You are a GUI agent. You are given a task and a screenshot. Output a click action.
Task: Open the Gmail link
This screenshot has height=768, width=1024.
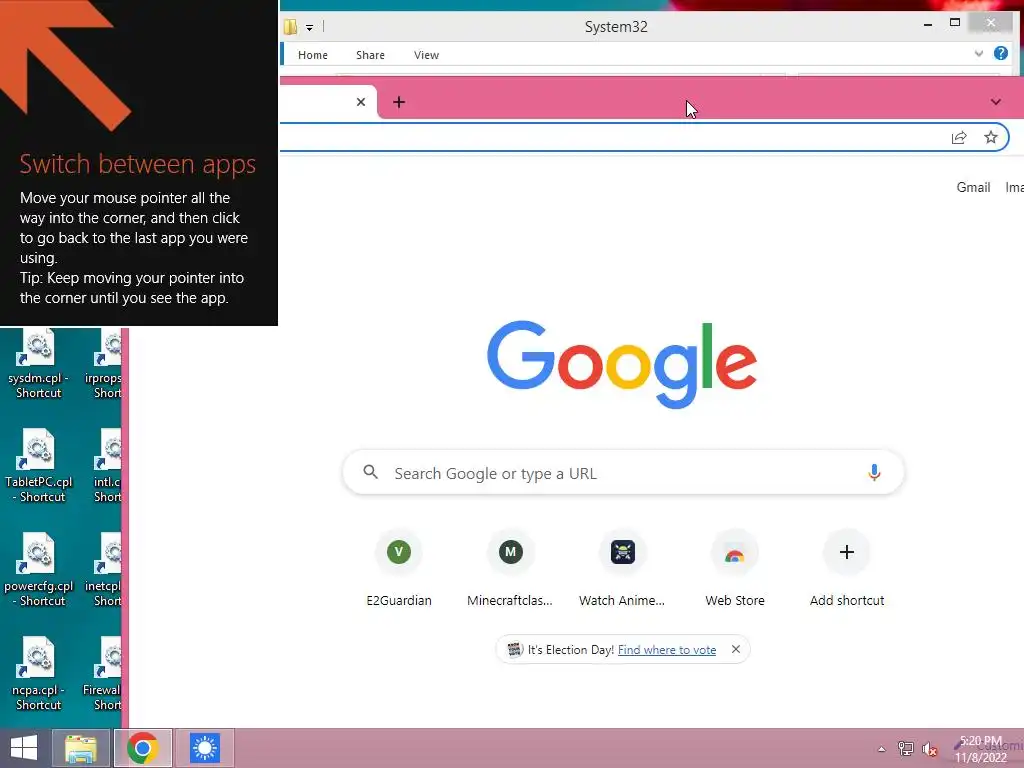[973, 187]
